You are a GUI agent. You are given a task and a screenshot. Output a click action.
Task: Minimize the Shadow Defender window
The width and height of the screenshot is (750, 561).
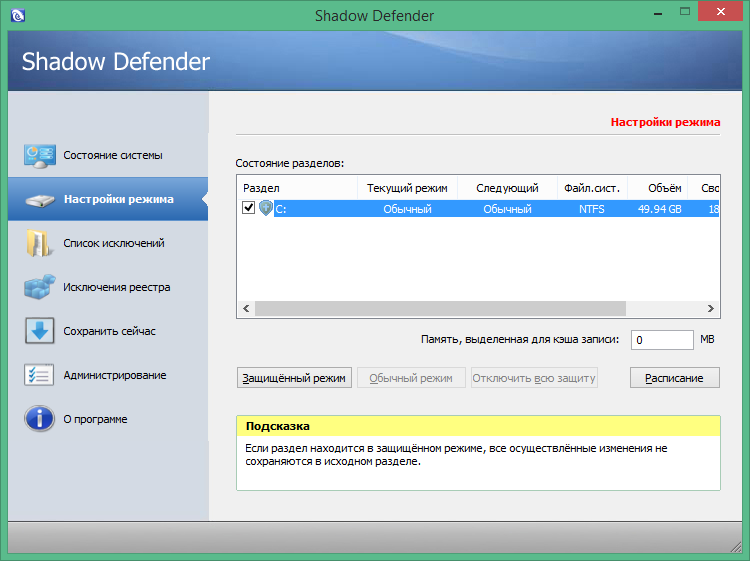click(x=658, y=13)
